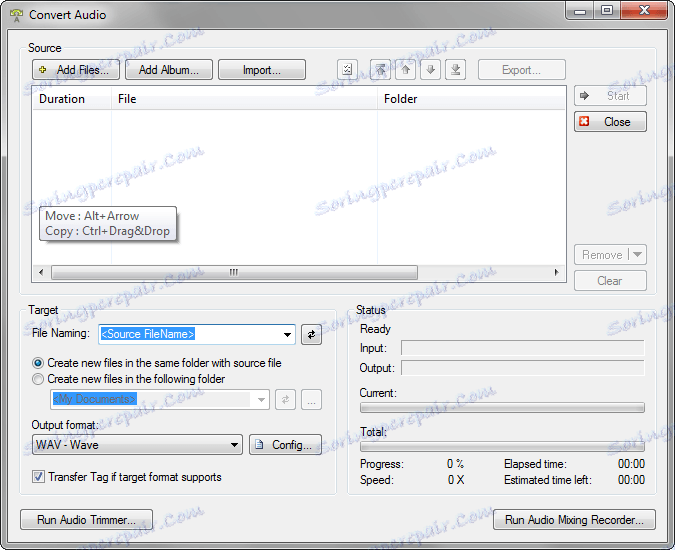Image resolution: width=675 pixels, height=550 pixels.
Task: Expand the Remove dropdown arrow
Action: [x=638, y=255]
